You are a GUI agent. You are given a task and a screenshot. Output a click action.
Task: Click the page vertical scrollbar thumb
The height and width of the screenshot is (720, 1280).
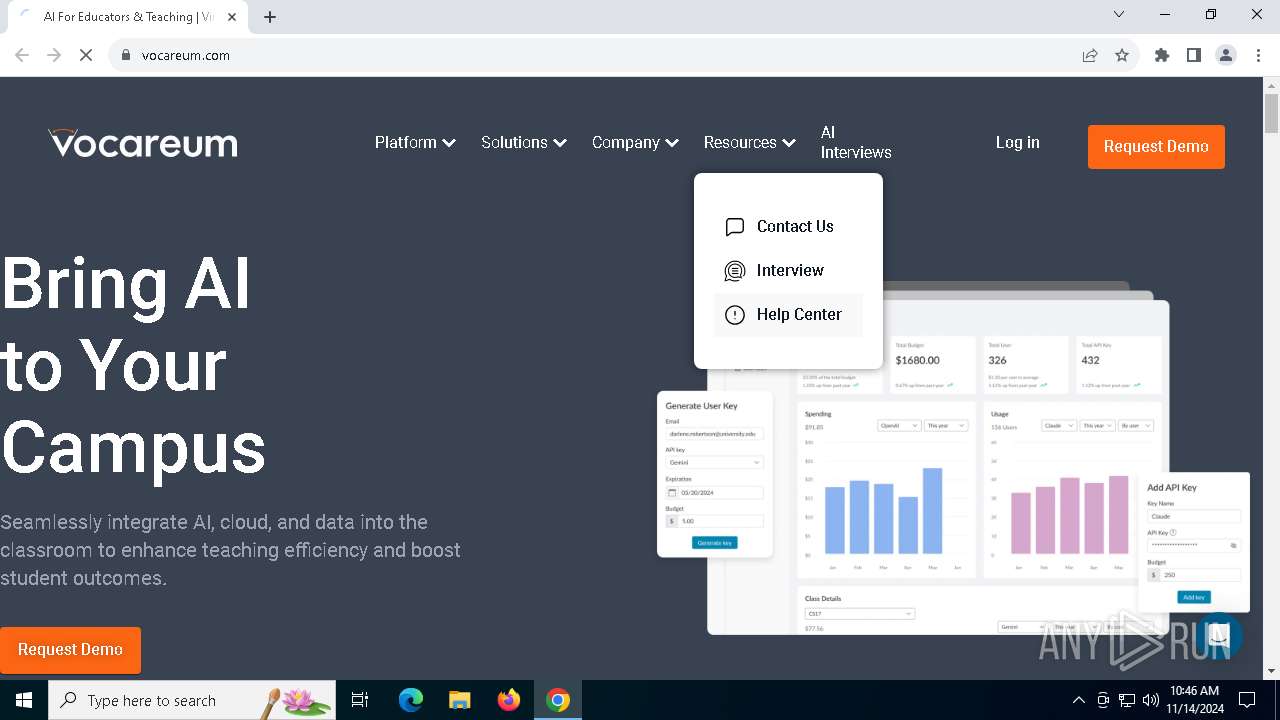[x=1272, y=113]
